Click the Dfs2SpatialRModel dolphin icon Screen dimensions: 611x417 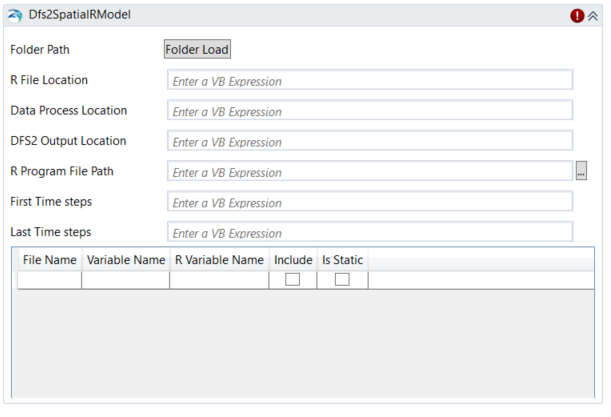click(x=15, y=16)
